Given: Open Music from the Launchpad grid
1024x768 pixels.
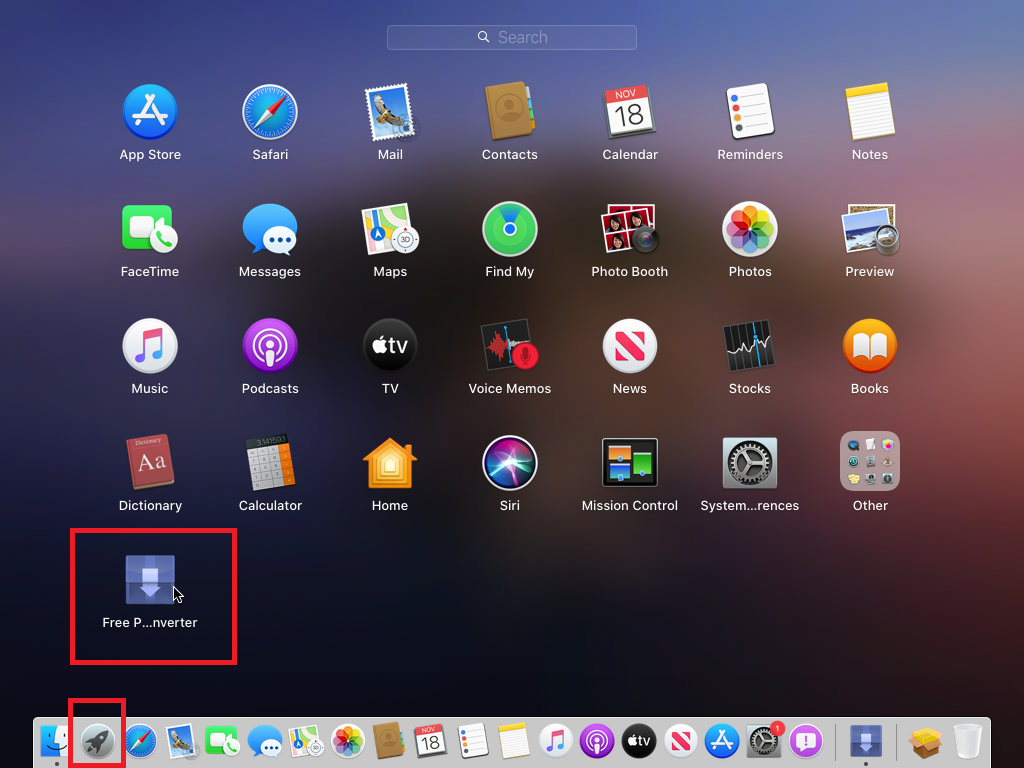Looking at the screenshot, I should [150, 345].
